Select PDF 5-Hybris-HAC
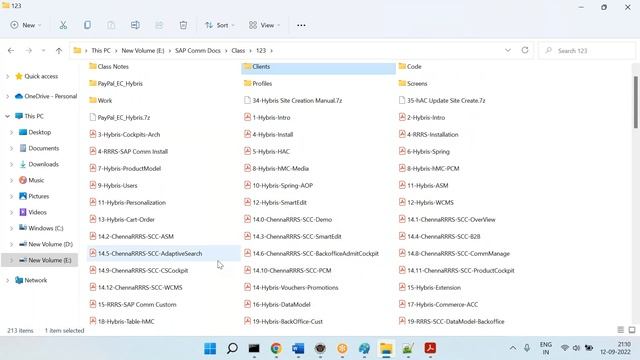The image size is (640, 360). coord(267,151)
